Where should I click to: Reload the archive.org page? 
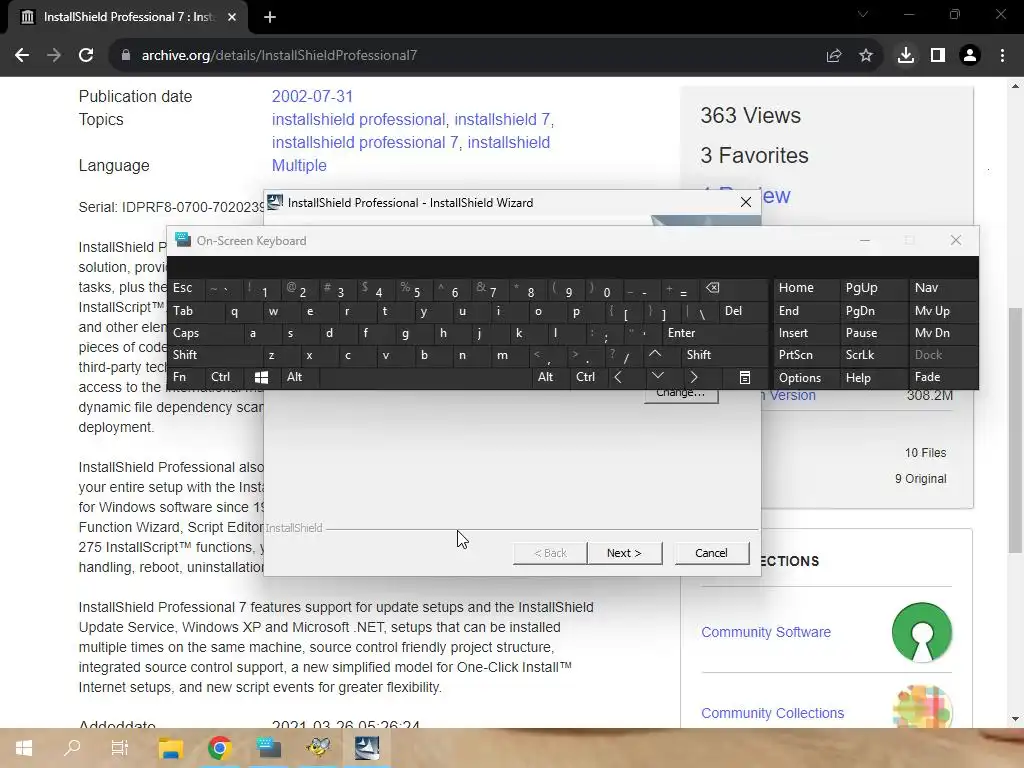(x=86, y=56)
